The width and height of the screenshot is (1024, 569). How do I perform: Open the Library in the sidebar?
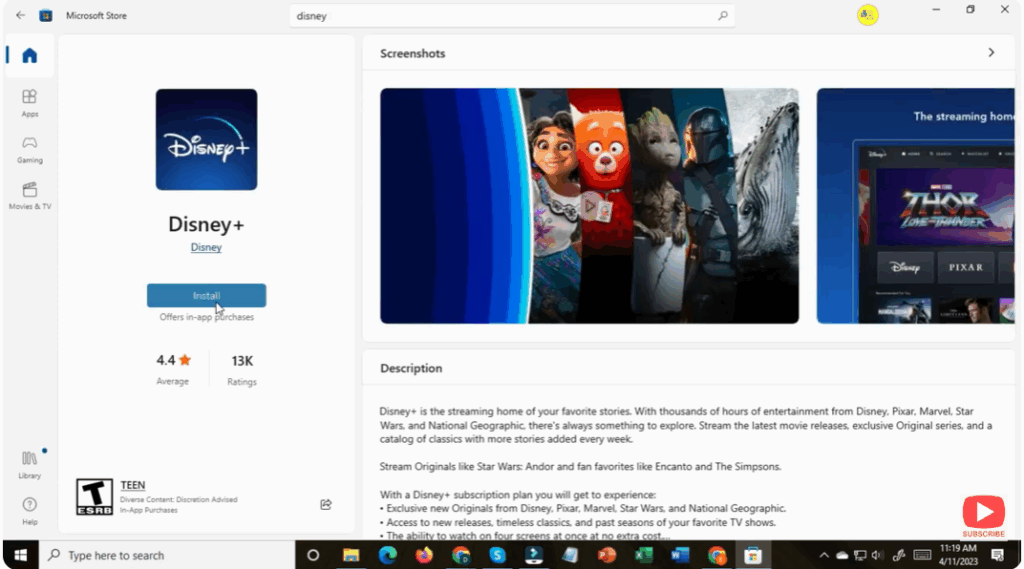pyautogui.click(x=29, y=464)
